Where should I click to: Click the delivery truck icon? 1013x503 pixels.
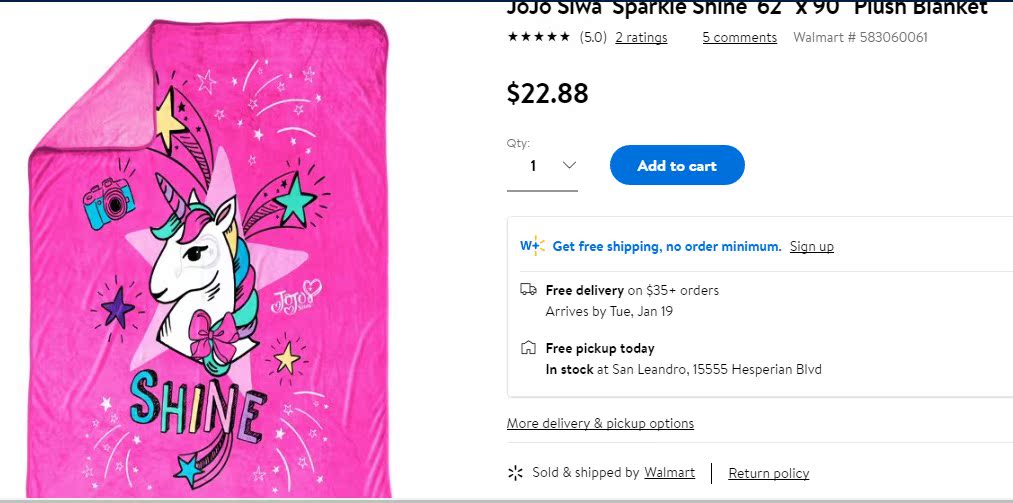[528, 290]
